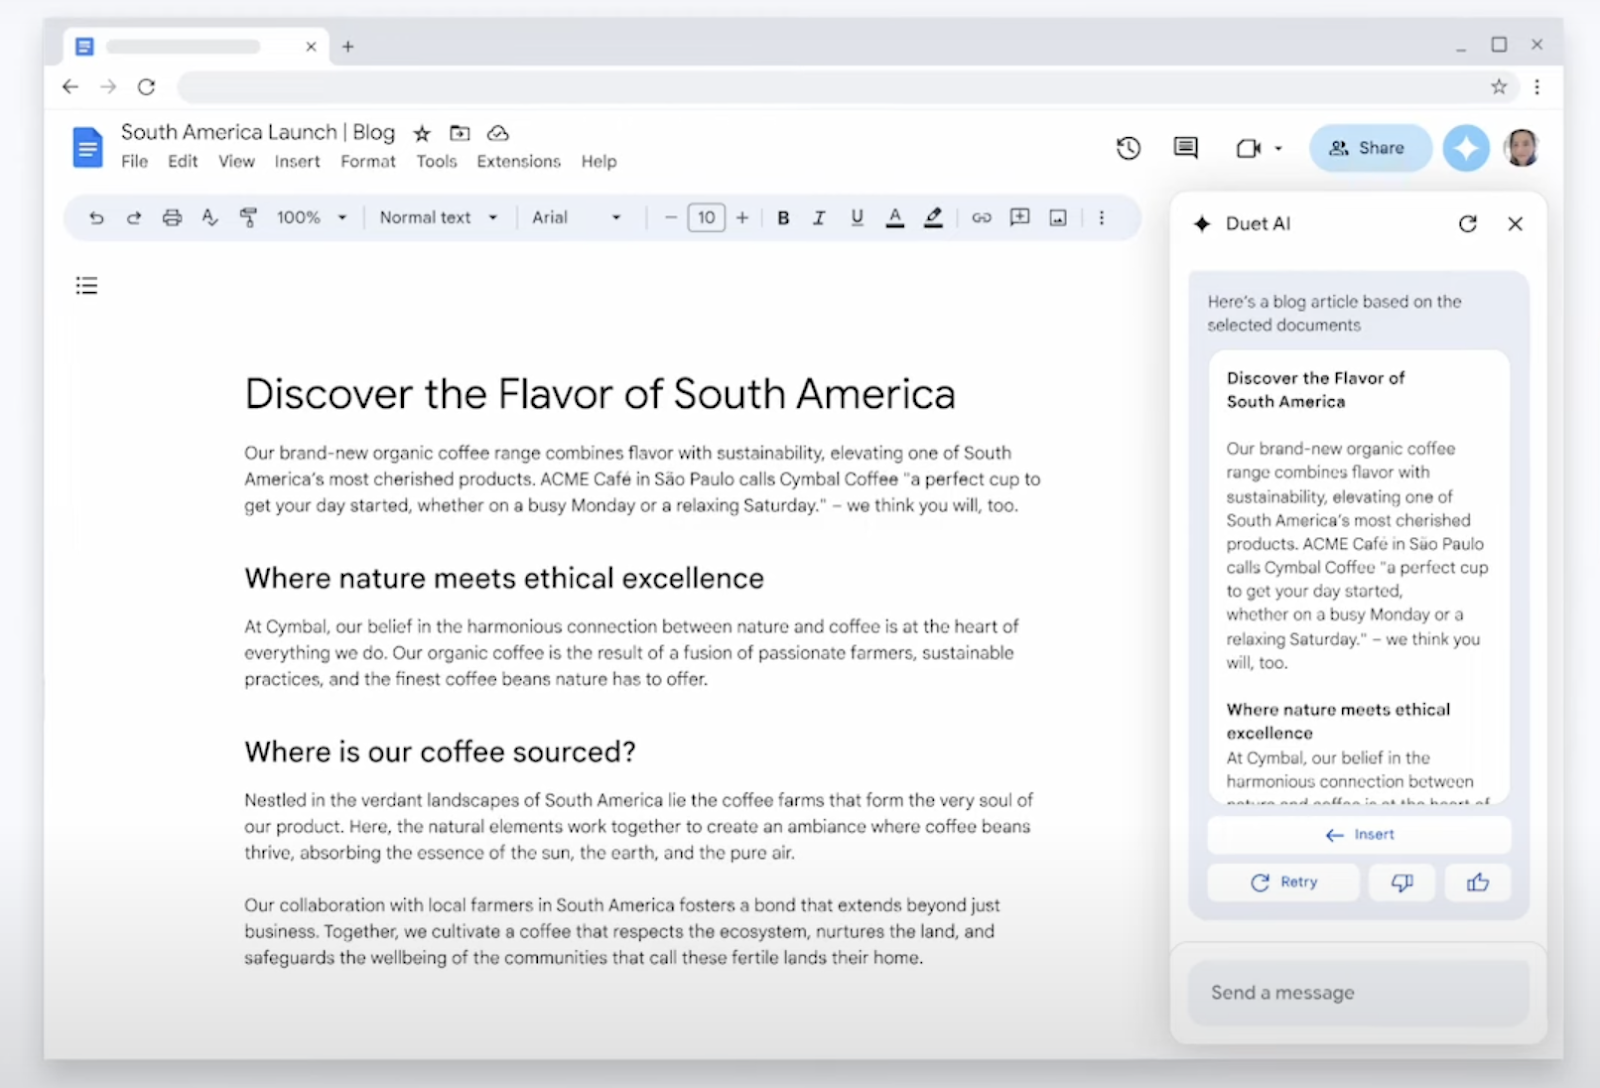
Task: Bookmark page with address bar star
Action: (x=1499, y=87)
